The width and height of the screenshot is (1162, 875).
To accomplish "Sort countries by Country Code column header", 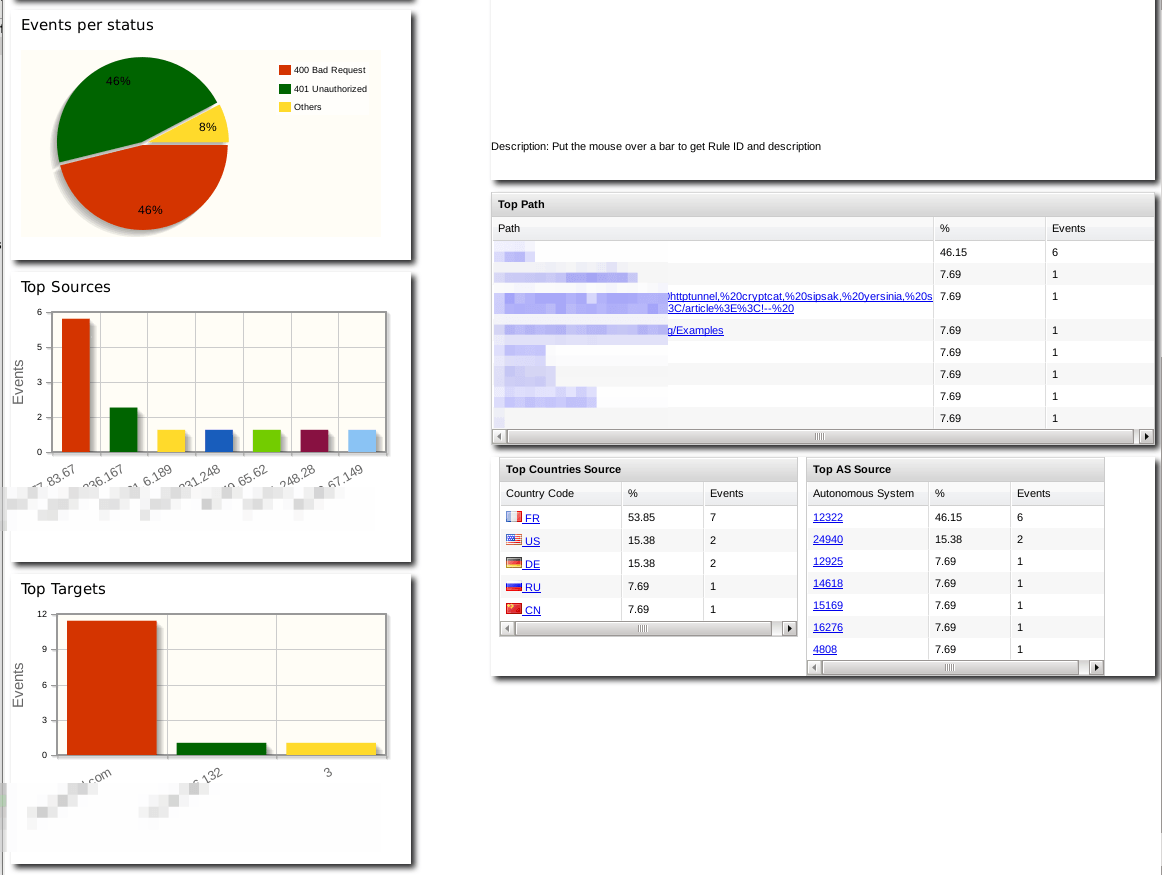I will [x=540, y=494].
